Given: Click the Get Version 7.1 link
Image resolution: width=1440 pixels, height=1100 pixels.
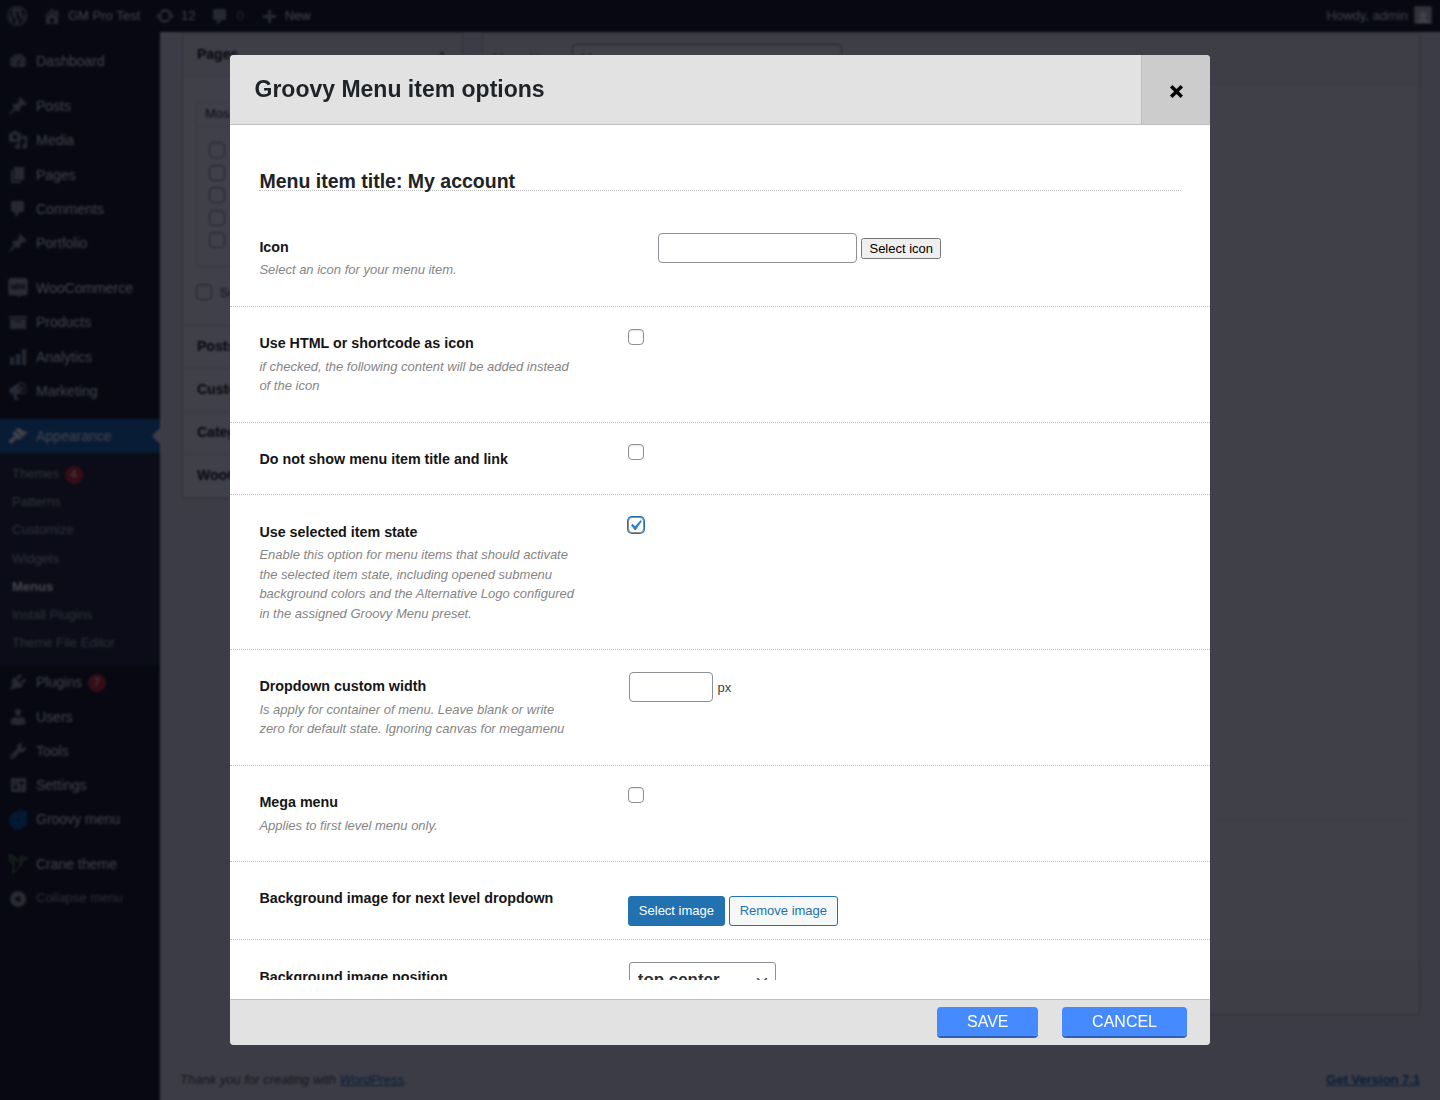Looking at the screenshot, I should (x=1373, y=1080).
